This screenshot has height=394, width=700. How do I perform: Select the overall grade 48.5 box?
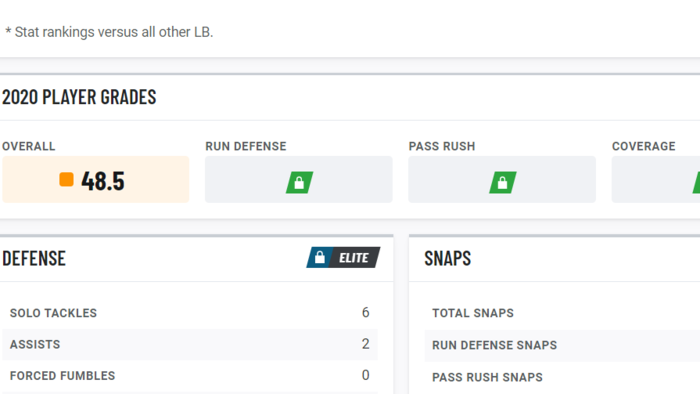[96, 179]
